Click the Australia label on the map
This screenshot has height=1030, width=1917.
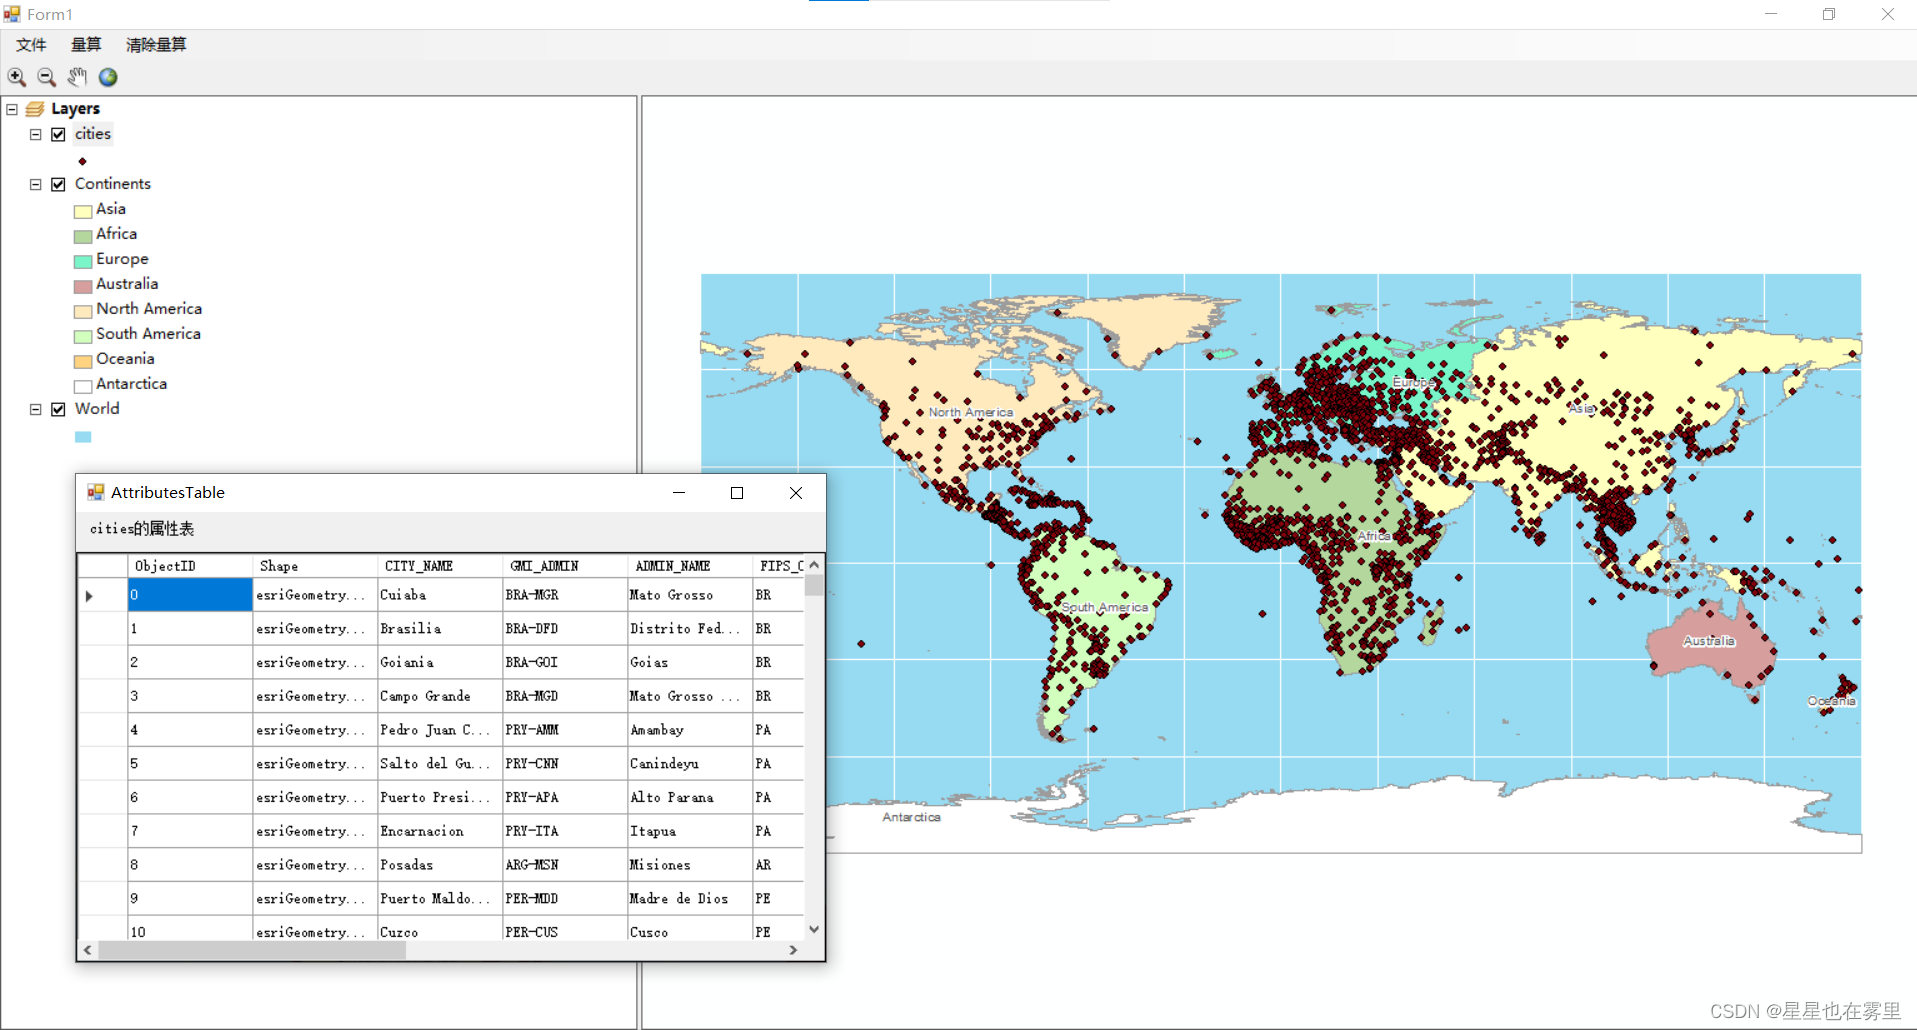1709,641
